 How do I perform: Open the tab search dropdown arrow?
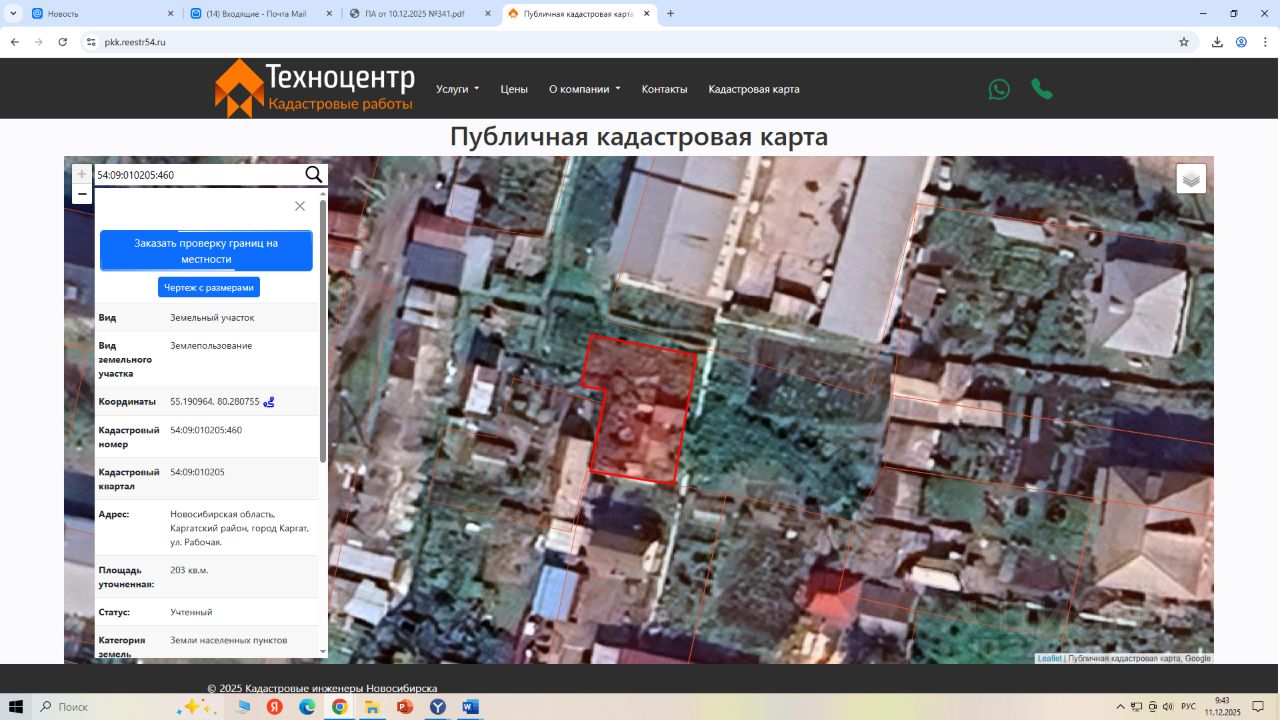click(x=13, y=14)
